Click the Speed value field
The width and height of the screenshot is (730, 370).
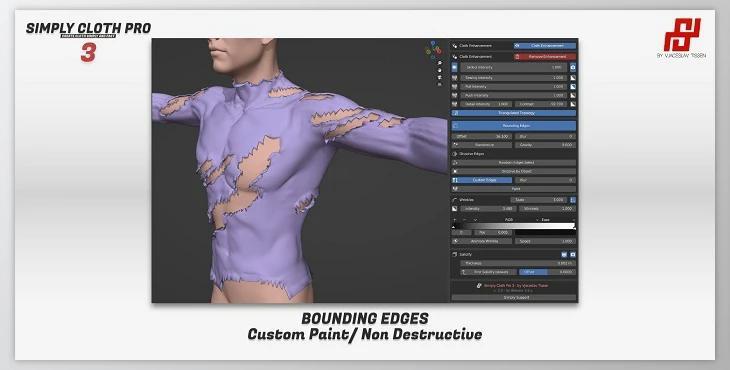[545, 242]
